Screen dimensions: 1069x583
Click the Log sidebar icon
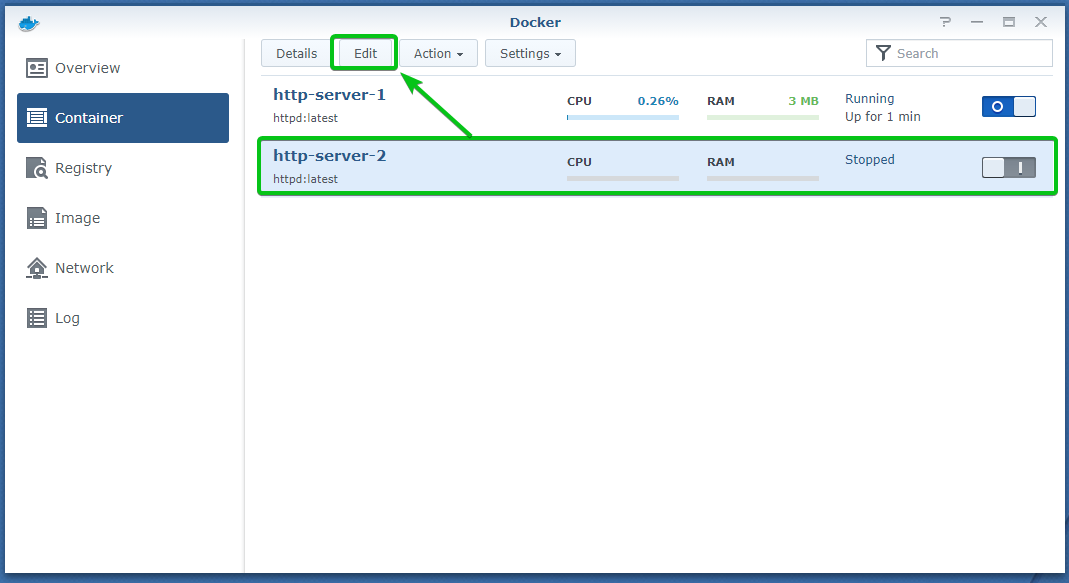pos(37,318)
